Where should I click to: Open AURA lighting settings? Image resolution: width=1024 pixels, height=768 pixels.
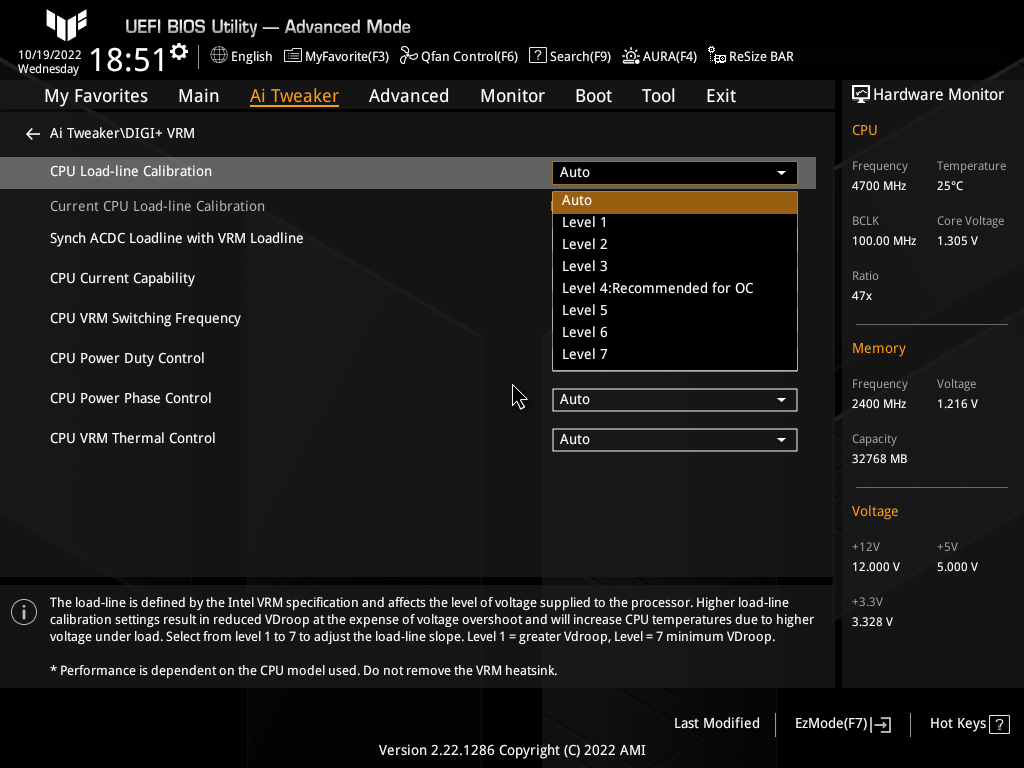coord(659,56)
